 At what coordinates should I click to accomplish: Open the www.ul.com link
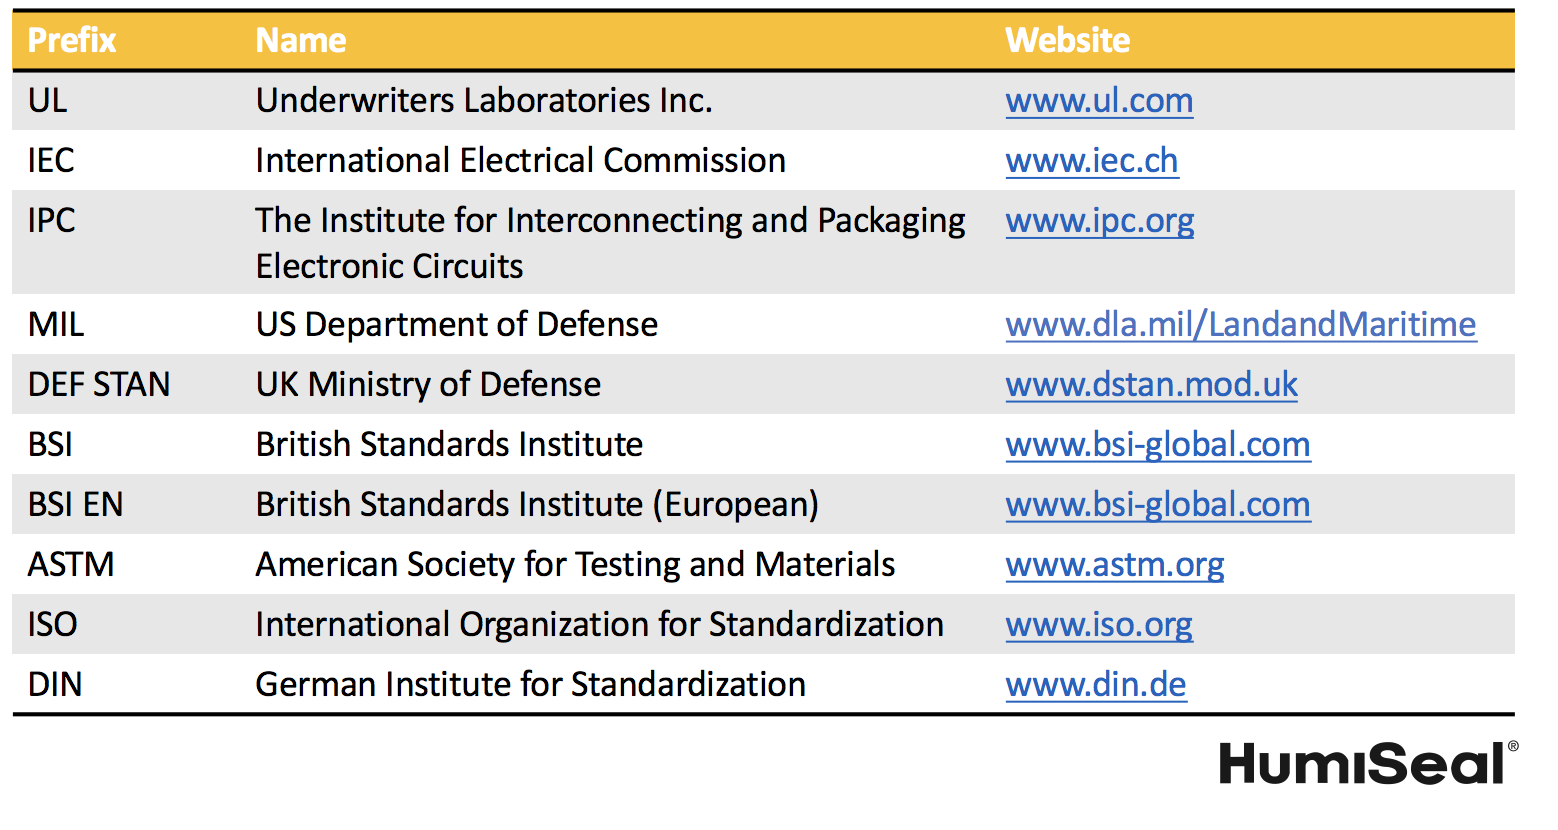[x=1098, y=101]
